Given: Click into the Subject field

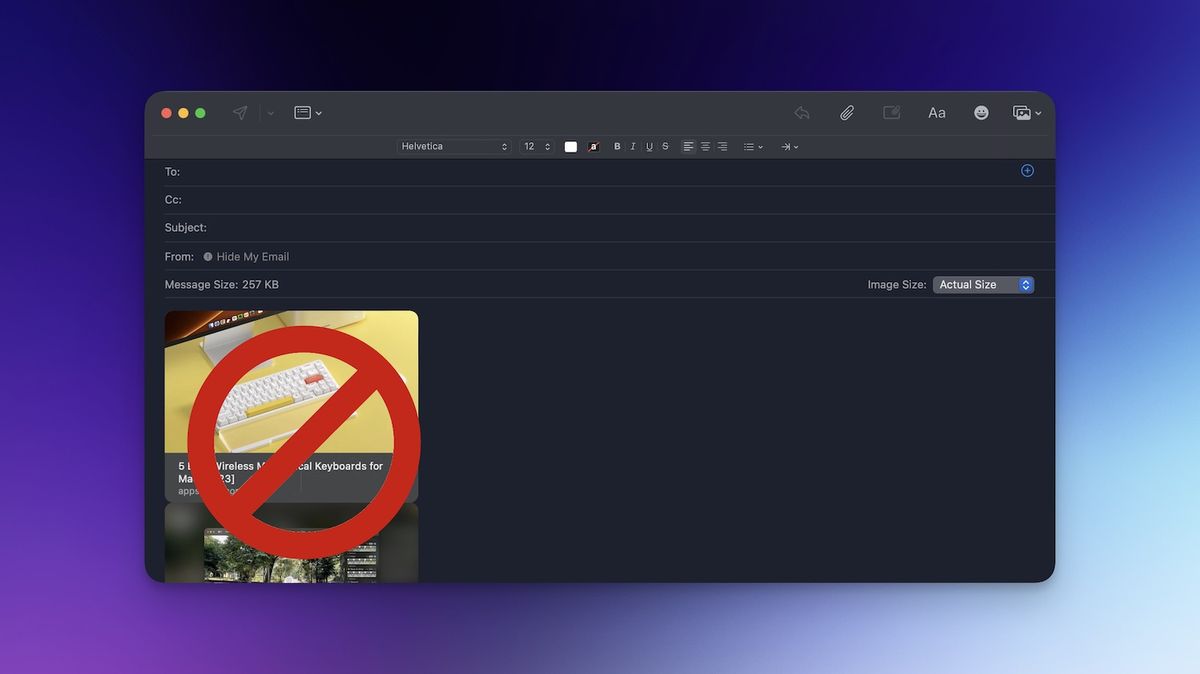Looking at the screenshot, I should [x=600, y=228].
